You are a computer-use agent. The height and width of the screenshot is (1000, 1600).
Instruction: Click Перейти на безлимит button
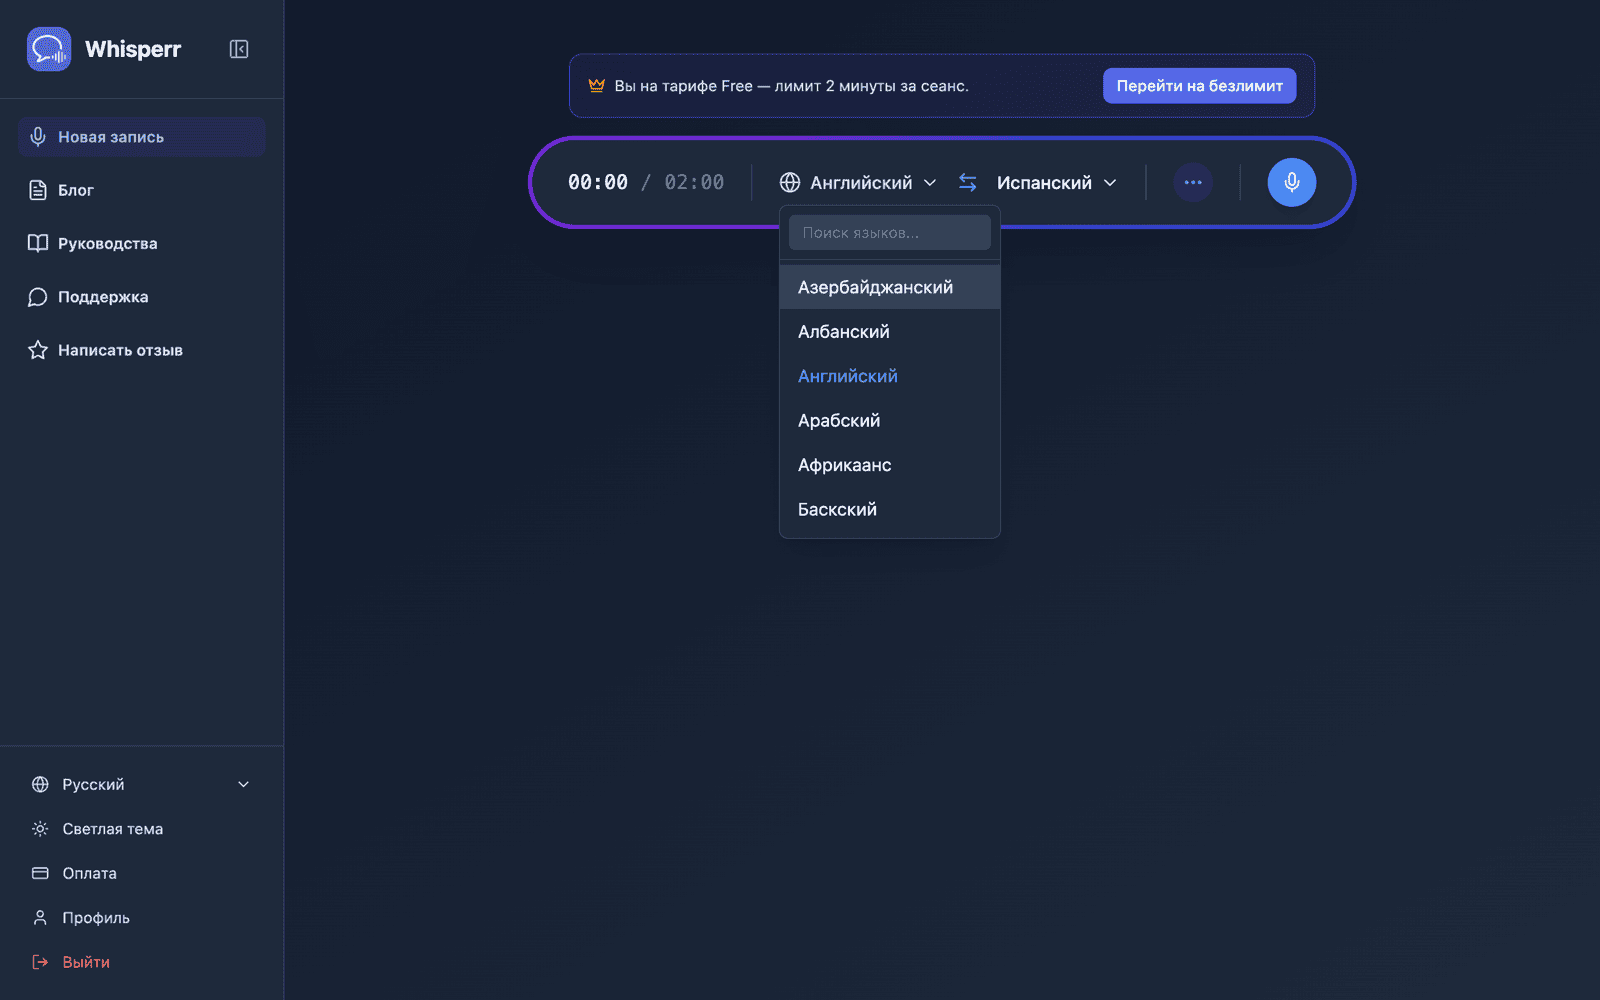coord(1199,86)
